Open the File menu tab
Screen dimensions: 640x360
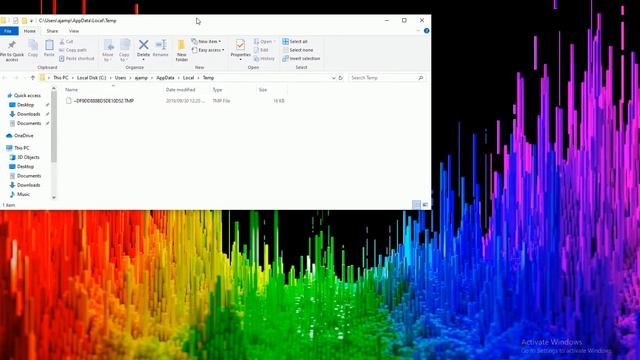point(9,31)
